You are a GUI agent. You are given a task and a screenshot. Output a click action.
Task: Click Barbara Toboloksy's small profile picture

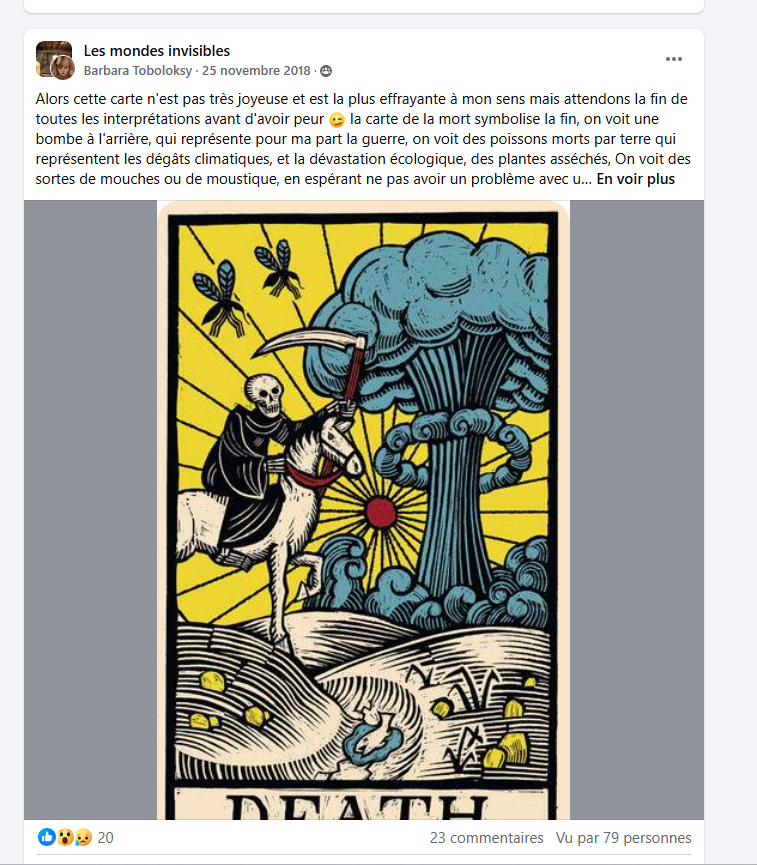tap(63, 68)
